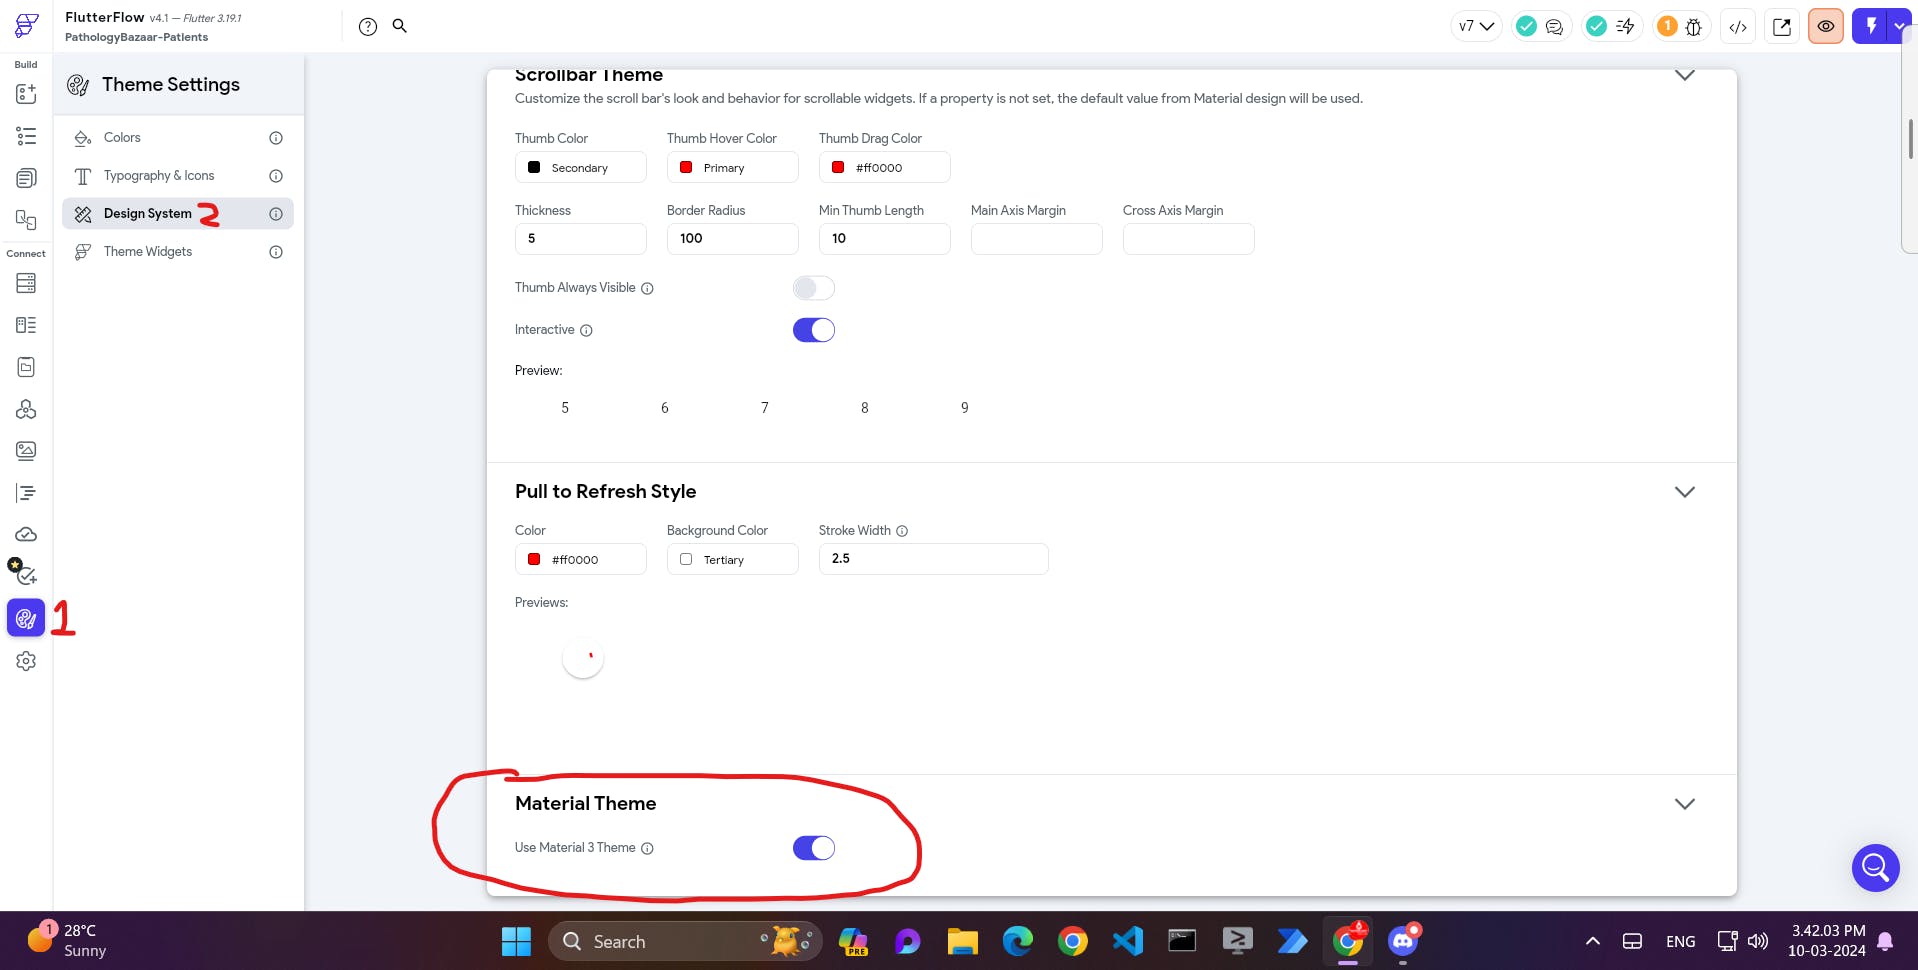The image size is (1918, 970).
Task: Click the Cross Axis Margin input field
Action: (1189, 239)
